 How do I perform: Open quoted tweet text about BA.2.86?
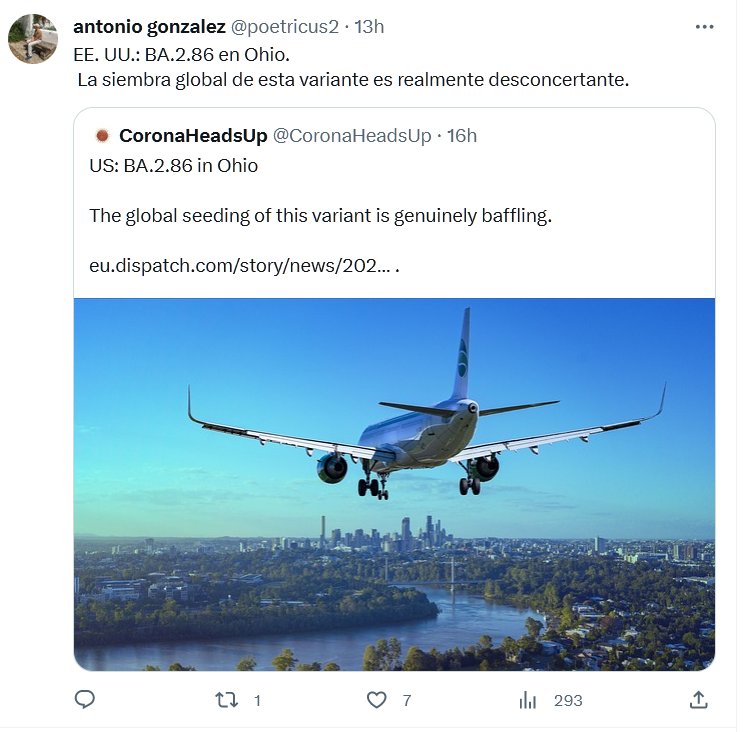pyautogui.click(x=320, y=215)
